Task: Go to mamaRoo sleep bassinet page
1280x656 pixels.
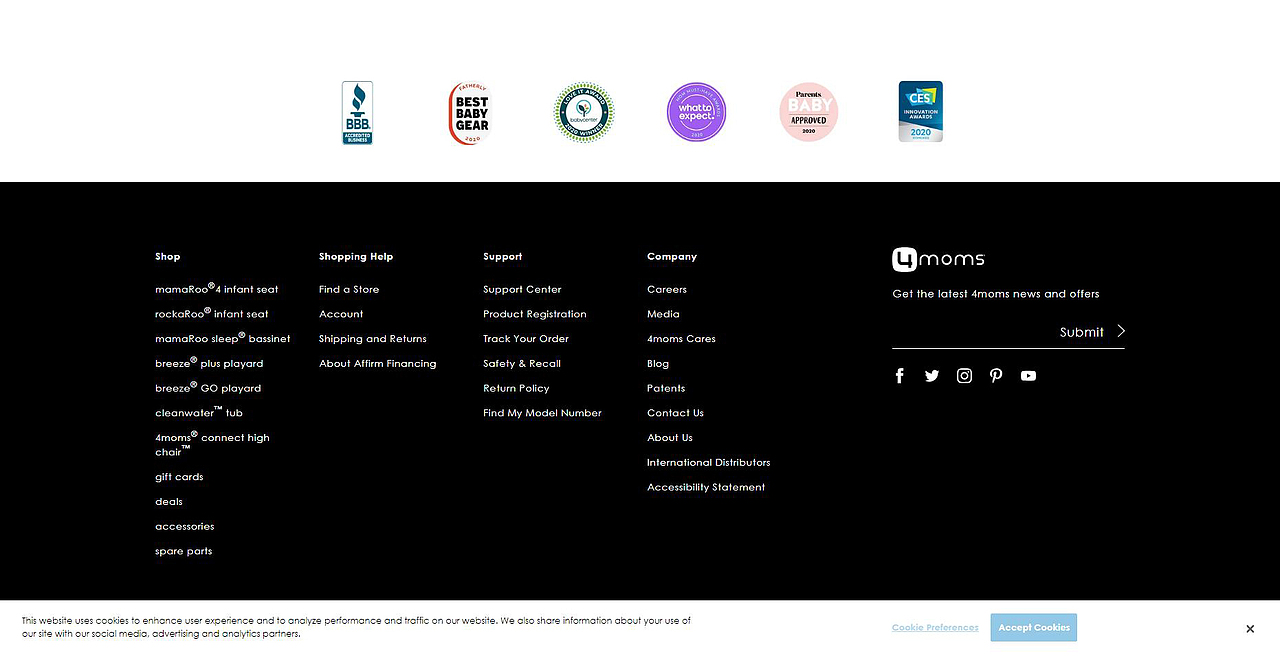Action: tap(223, 338)
